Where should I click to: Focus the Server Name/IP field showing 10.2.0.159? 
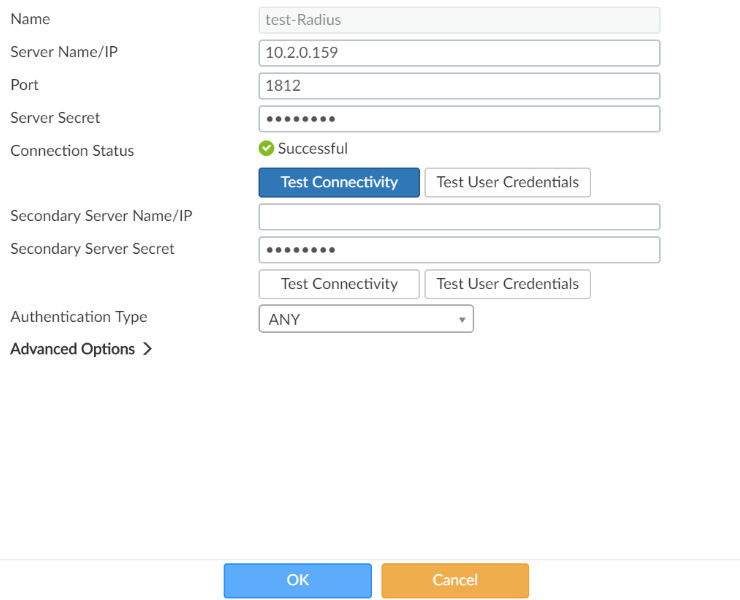(459, 53)
